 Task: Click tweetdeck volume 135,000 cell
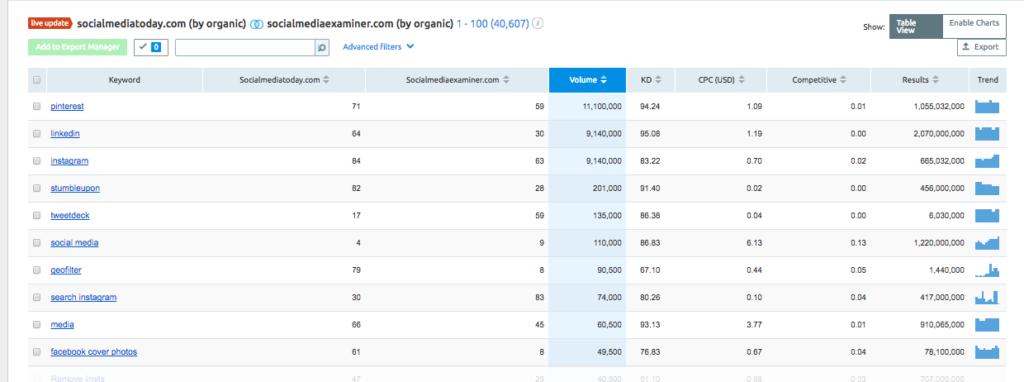[588, 215]
